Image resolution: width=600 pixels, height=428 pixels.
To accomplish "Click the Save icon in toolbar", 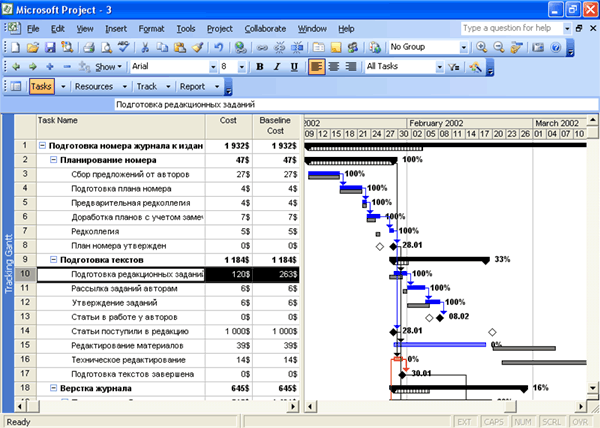I will point(49,47).
